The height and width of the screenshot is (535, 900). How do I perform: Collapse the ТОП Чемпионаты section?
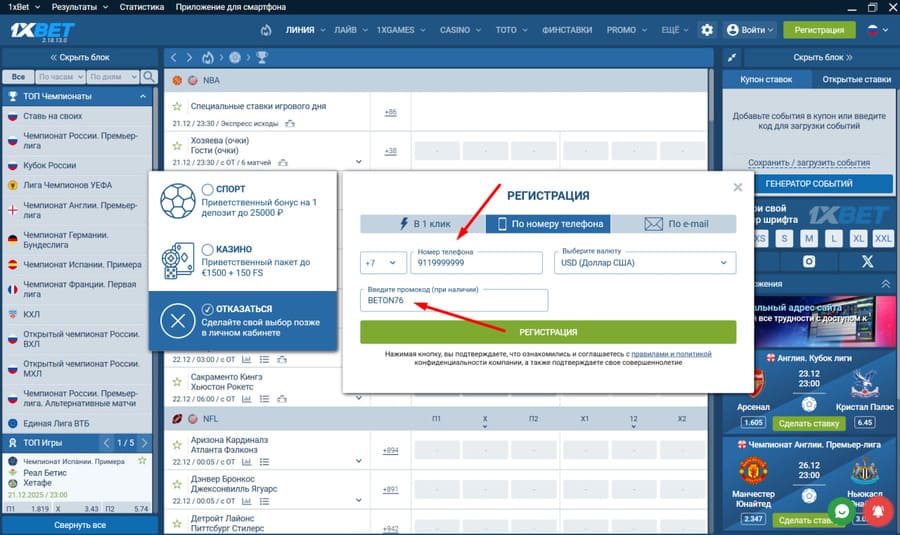click(143, 96)
